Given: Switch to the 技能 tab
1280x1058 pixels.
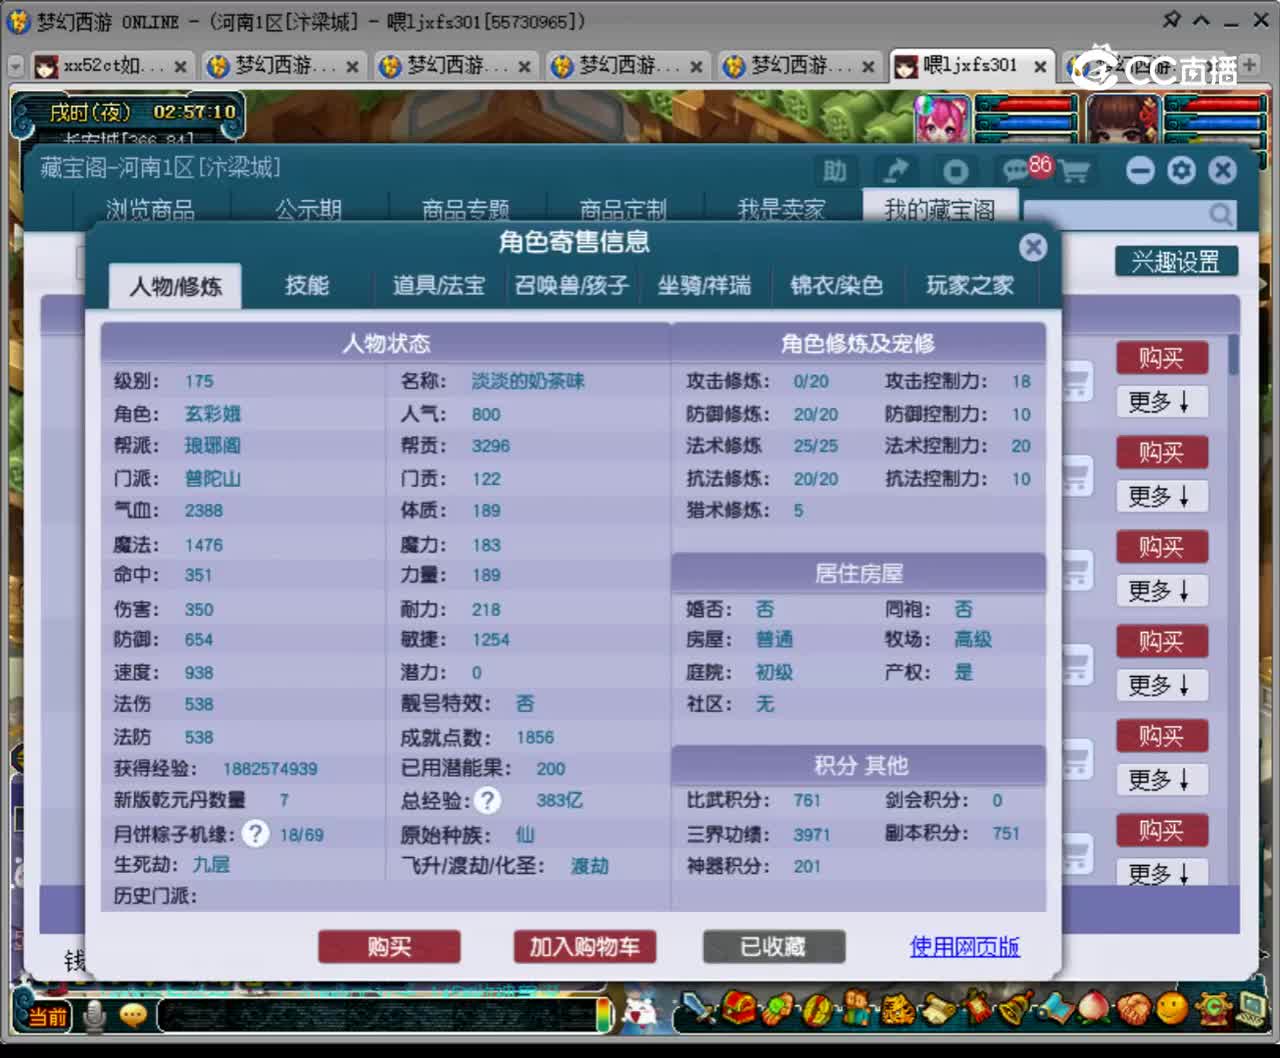Looking at the screenshot, I should pyautogui.click(x=306, y=286).
